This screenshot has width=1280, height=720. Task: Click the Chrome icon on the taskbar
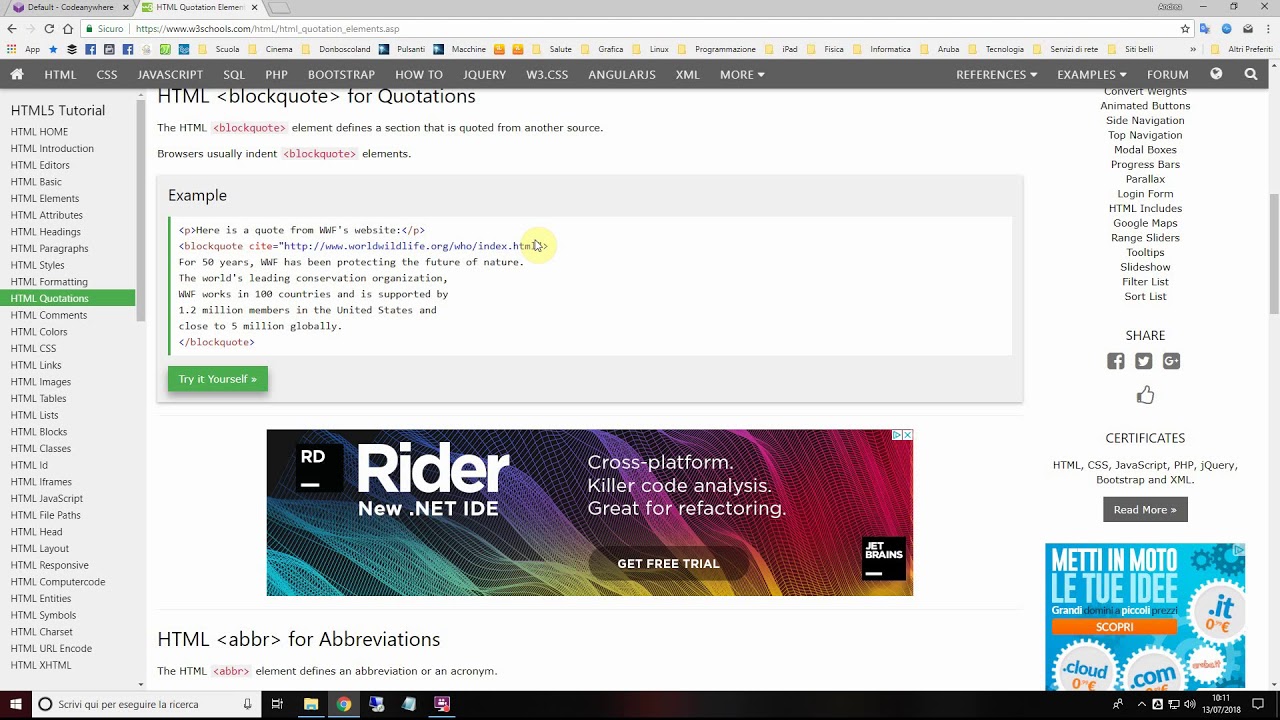tap(343, 704)
